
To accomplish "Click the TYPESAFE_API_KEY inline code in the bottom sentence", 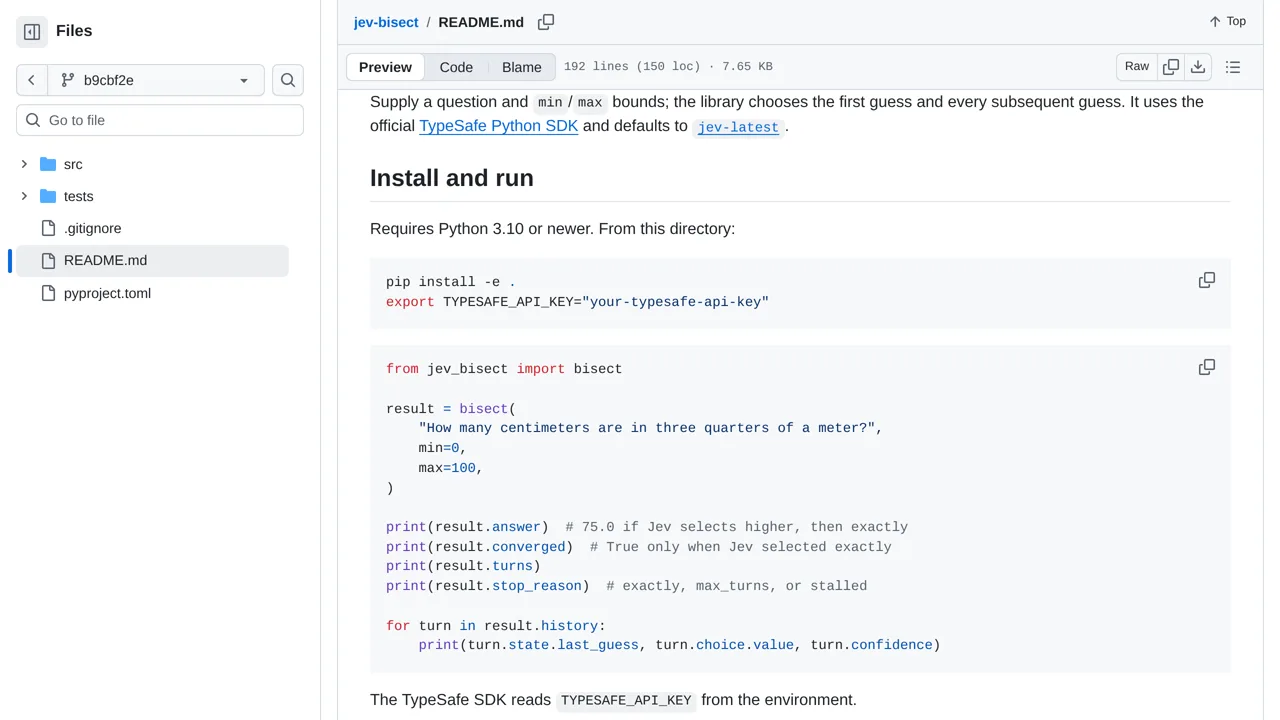I will click(x=626, y=701).
